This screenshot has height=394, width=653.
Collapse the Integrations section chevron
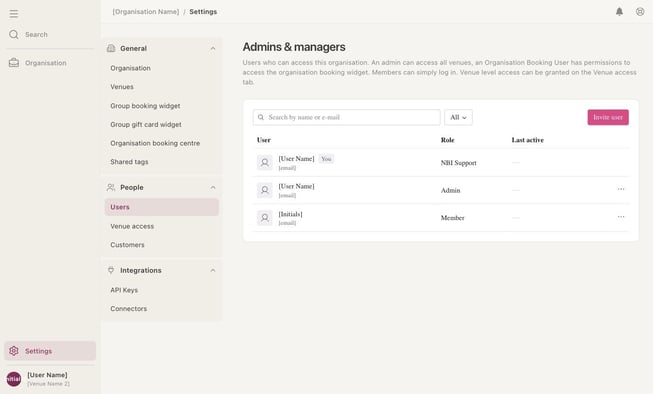click(213, 270)
